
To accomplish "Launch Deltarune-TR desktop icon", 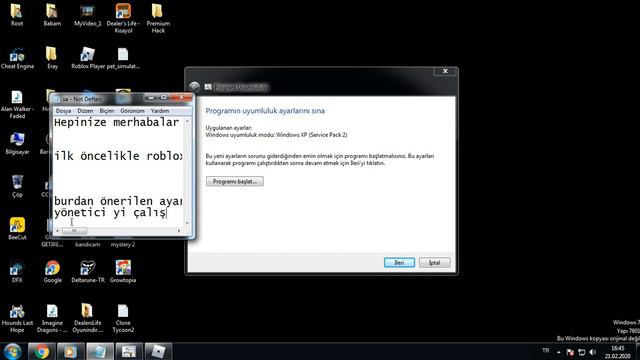I will pos(88,272).
